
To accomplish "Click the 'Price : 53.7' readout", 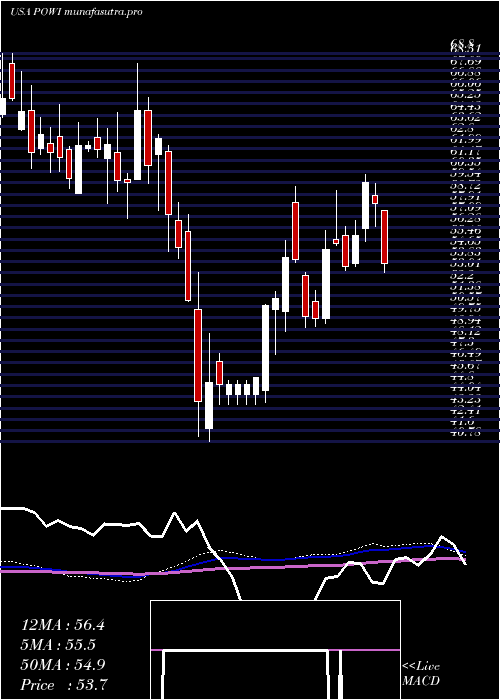I will [64, 685].
